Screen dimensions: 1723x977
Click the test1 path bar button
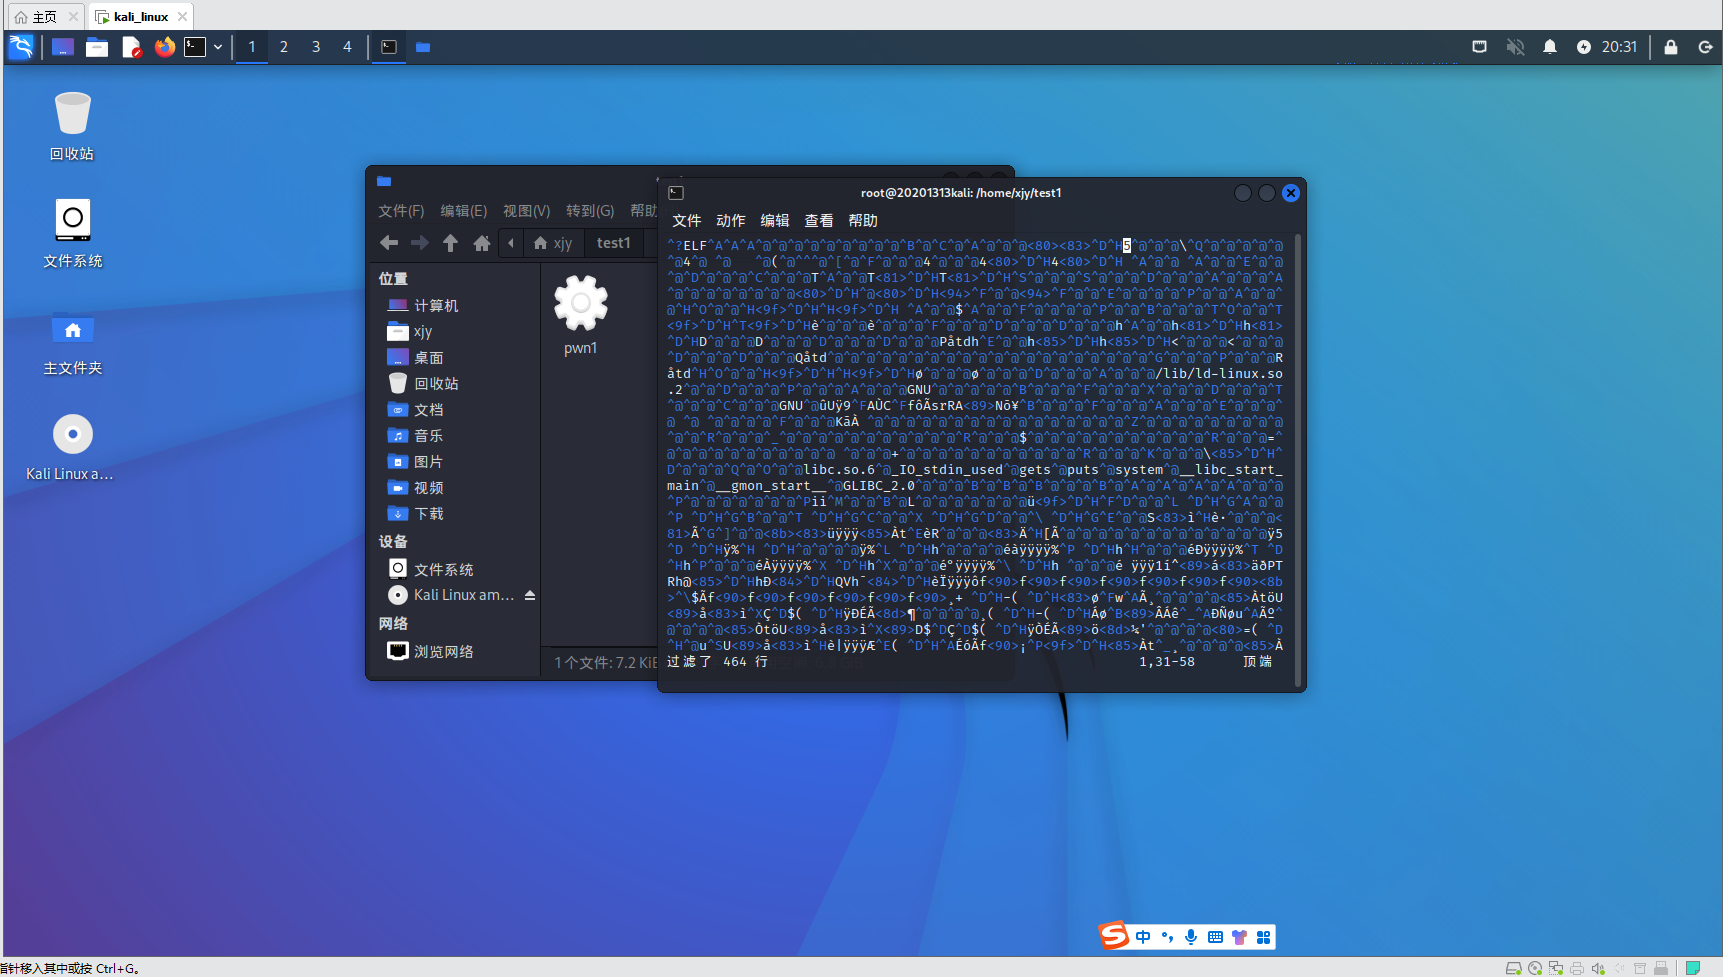(614, 243)
